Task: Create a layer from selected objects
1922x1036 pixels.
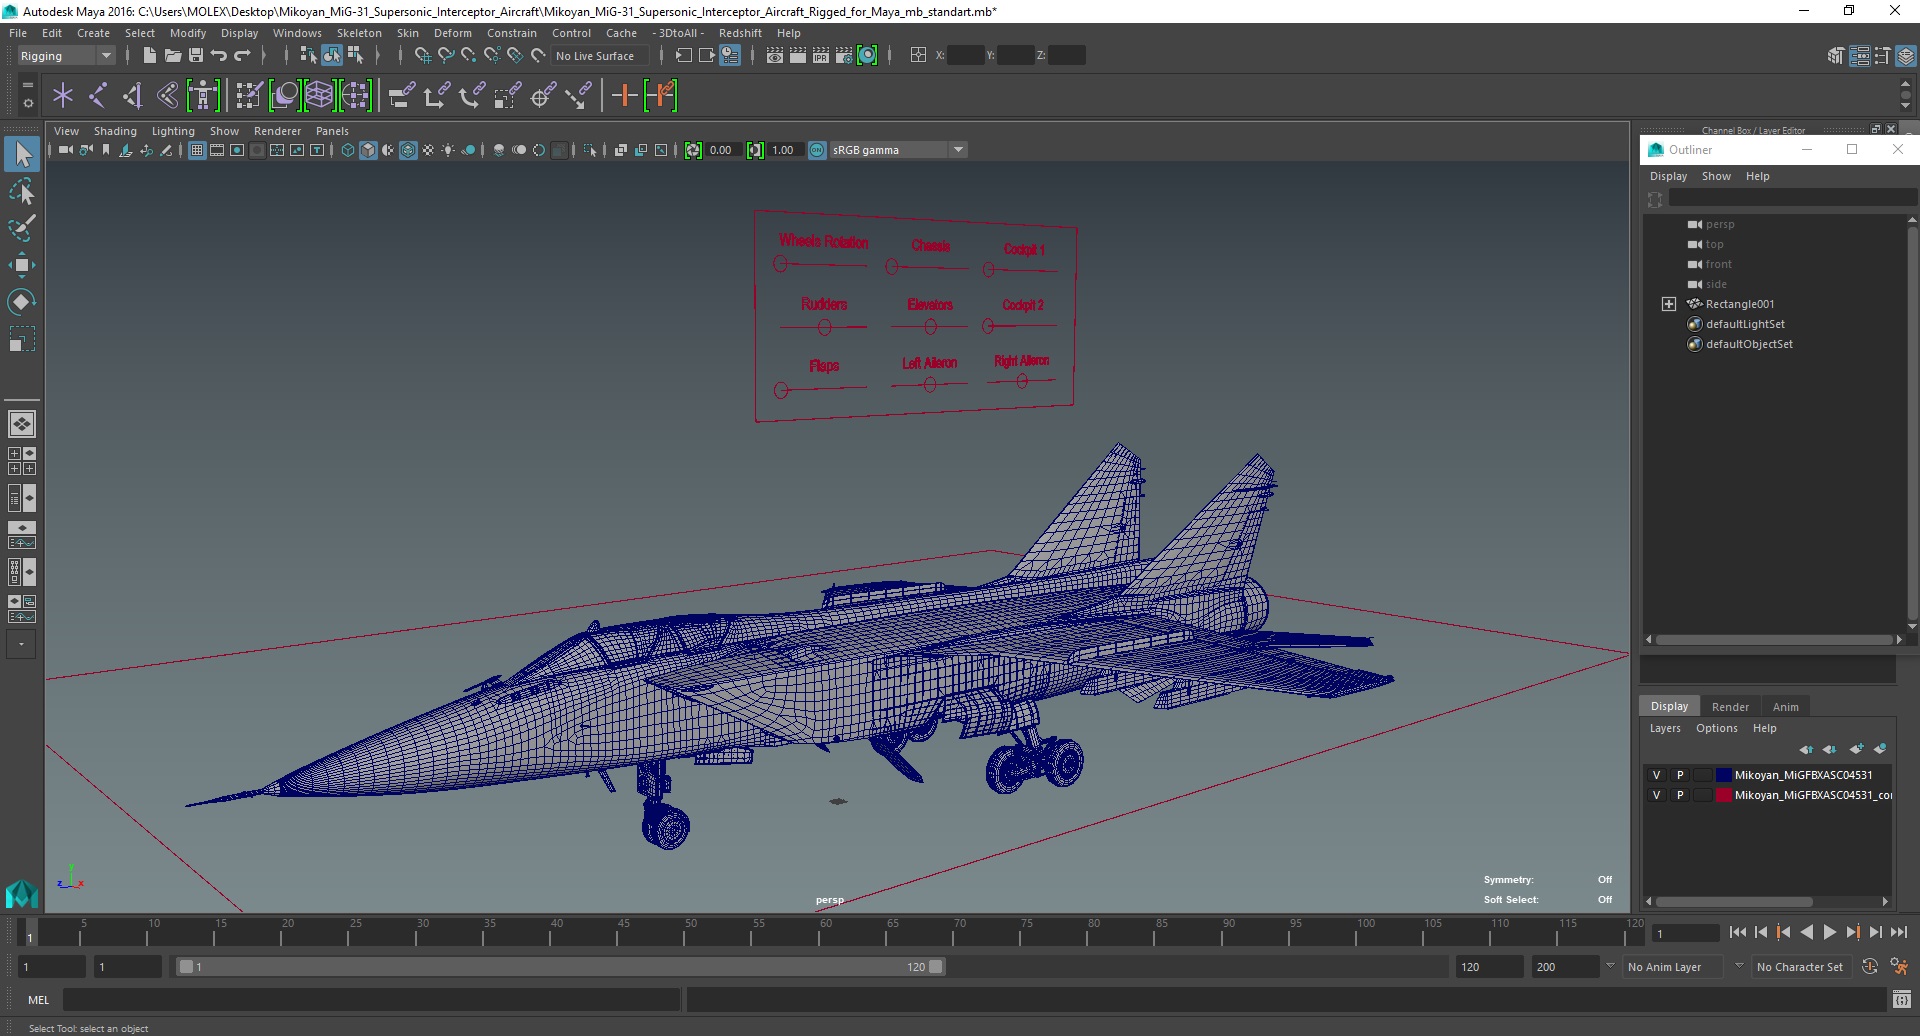Action: click(1880, 749)
